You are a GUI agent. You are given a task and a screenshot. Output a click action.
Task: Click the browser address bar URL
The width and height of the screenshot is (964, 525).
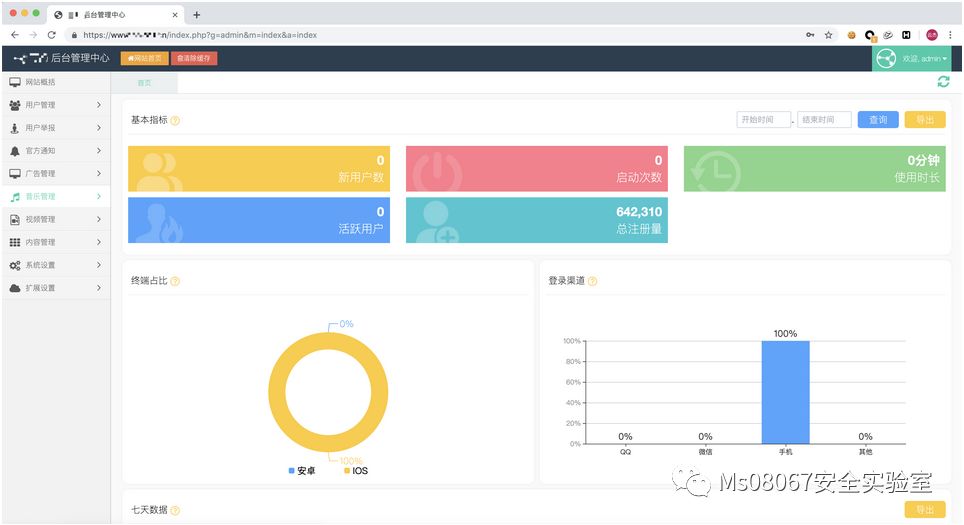(x=200, y=35)
